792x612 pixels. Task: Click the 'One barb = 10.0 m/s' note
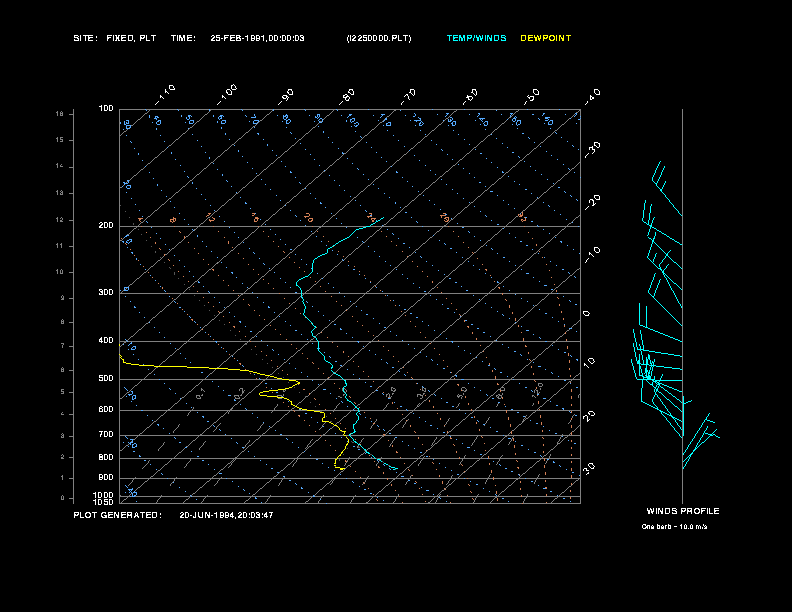tap(674, 527)
